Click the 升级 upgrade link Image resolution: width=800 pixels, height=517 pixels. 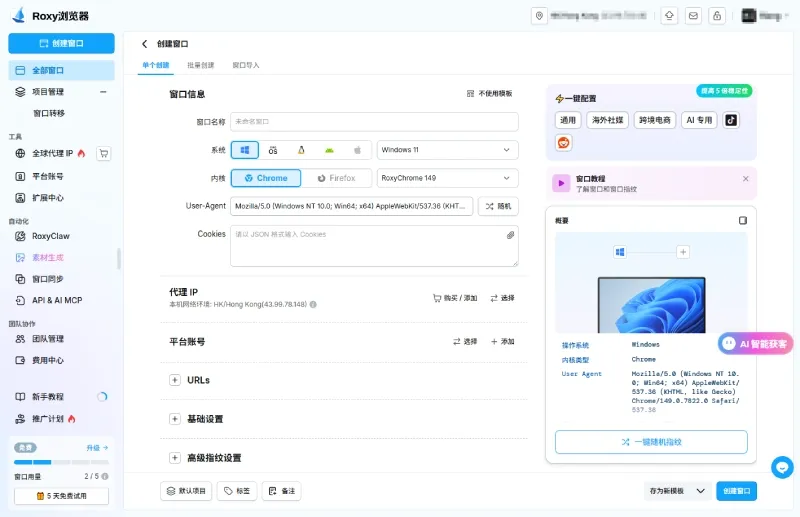(x=97, y=448)
